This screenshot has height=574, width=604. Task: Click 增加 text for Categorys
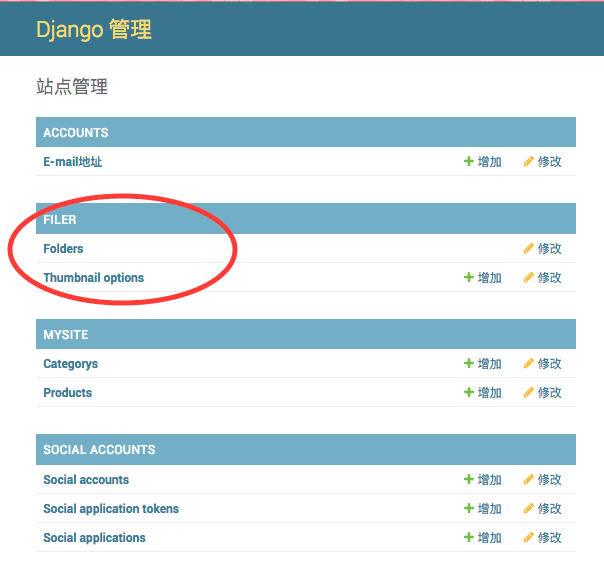[x=490, y=364]
